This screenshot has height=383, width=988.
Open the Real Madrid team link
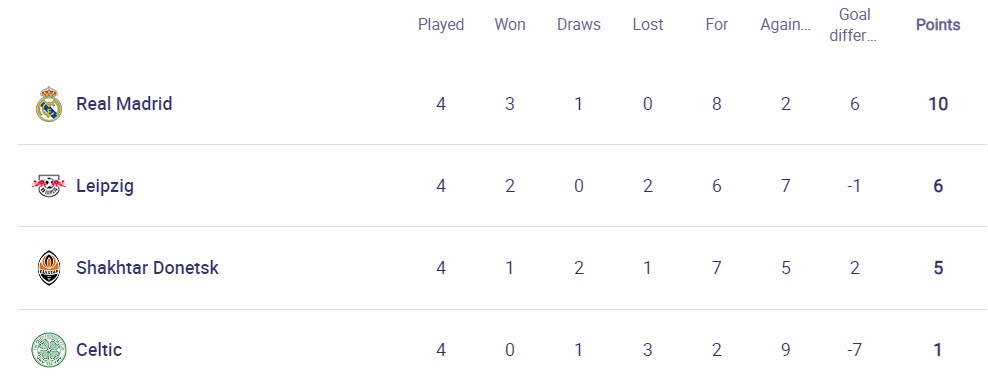(x=124, y=103)
